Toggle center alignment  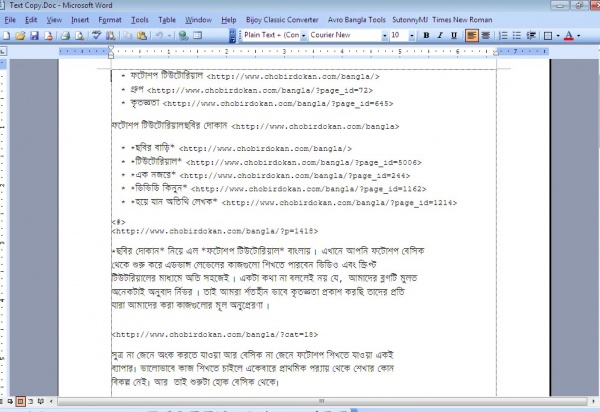[x=486, y=36]
